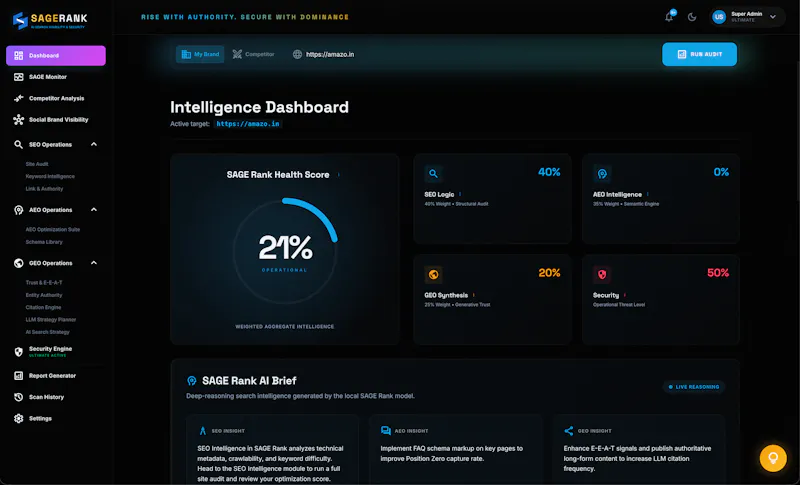Open Site Audit submenu item

click(37, 164)
